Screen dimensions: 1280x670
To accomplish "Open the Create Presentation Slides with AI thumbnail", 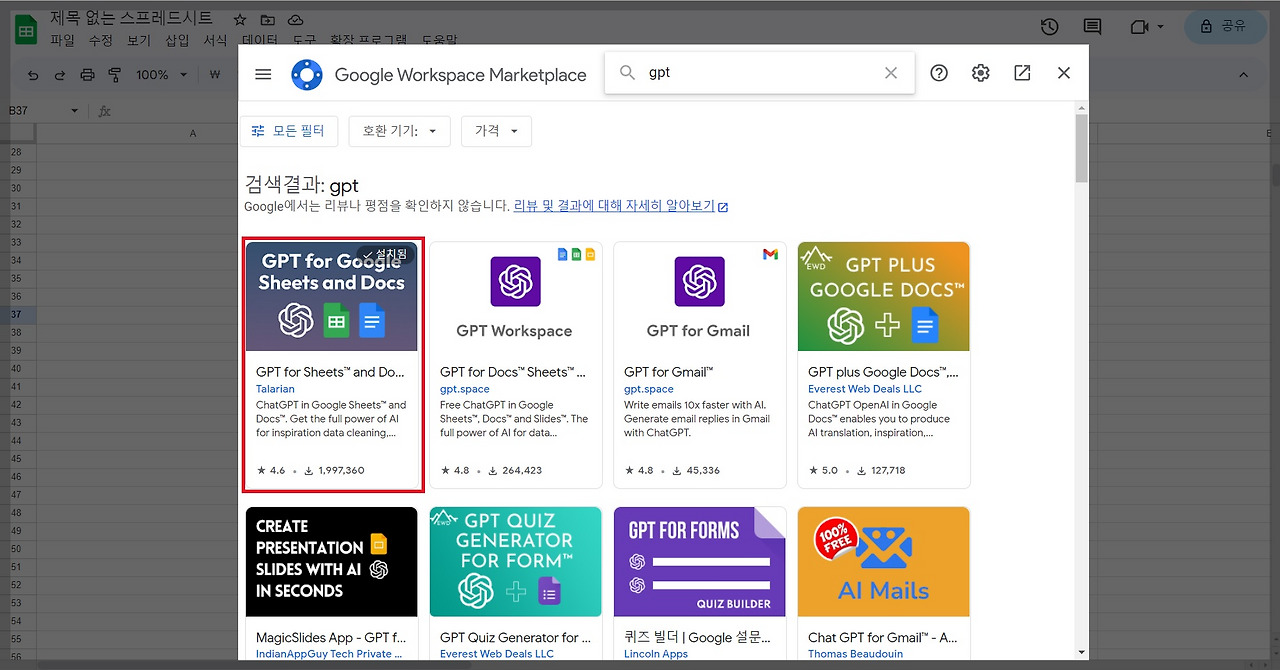I will tap(332, 561).
